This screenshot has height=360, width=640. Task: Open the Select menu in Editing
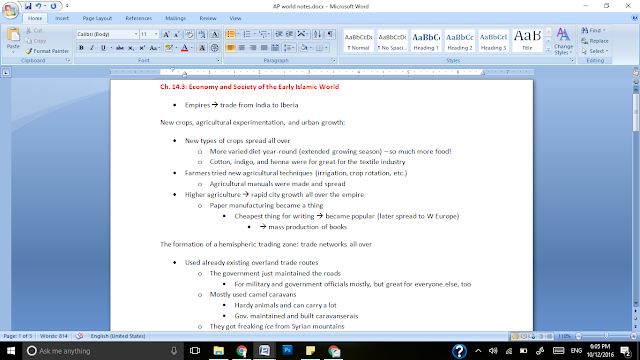pyautogui.click(x=595, y=51)
